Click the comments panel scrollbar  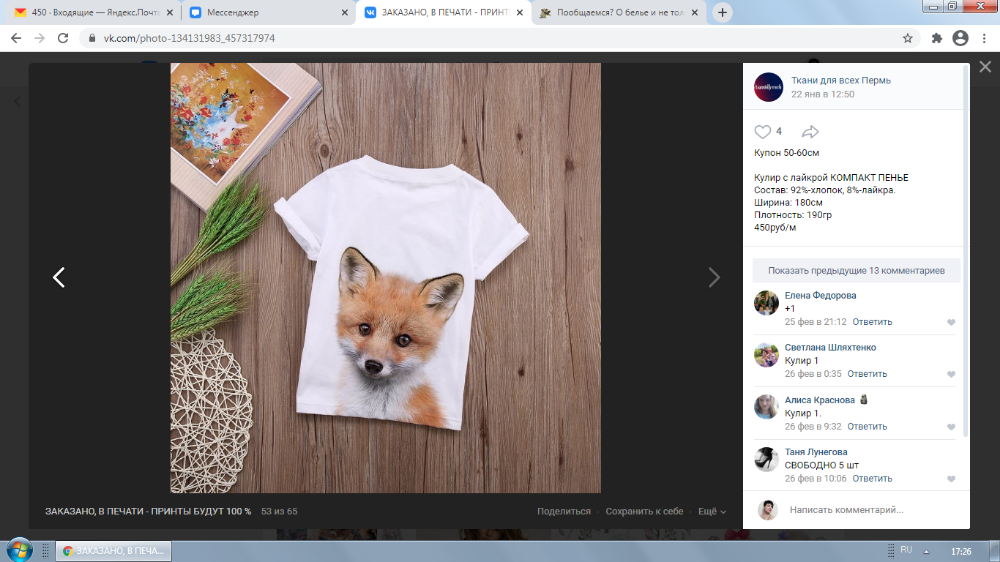point(966,250)
